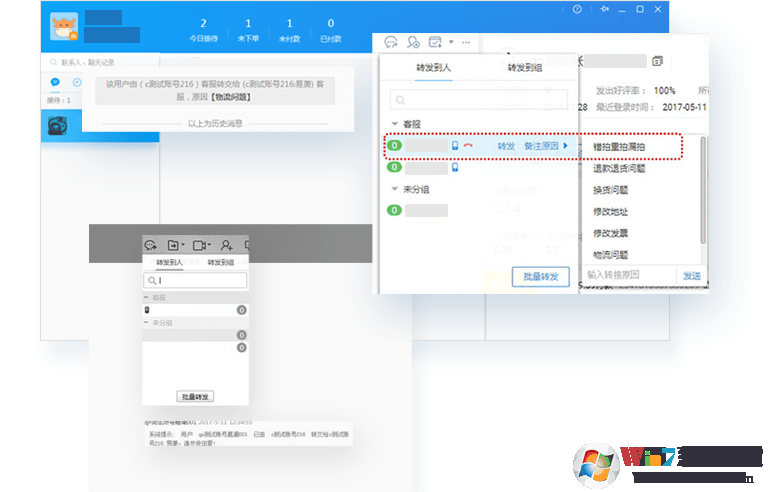Click the 今日接待 counter in the header
Viewport: 770px width, 492px height.
203,29
